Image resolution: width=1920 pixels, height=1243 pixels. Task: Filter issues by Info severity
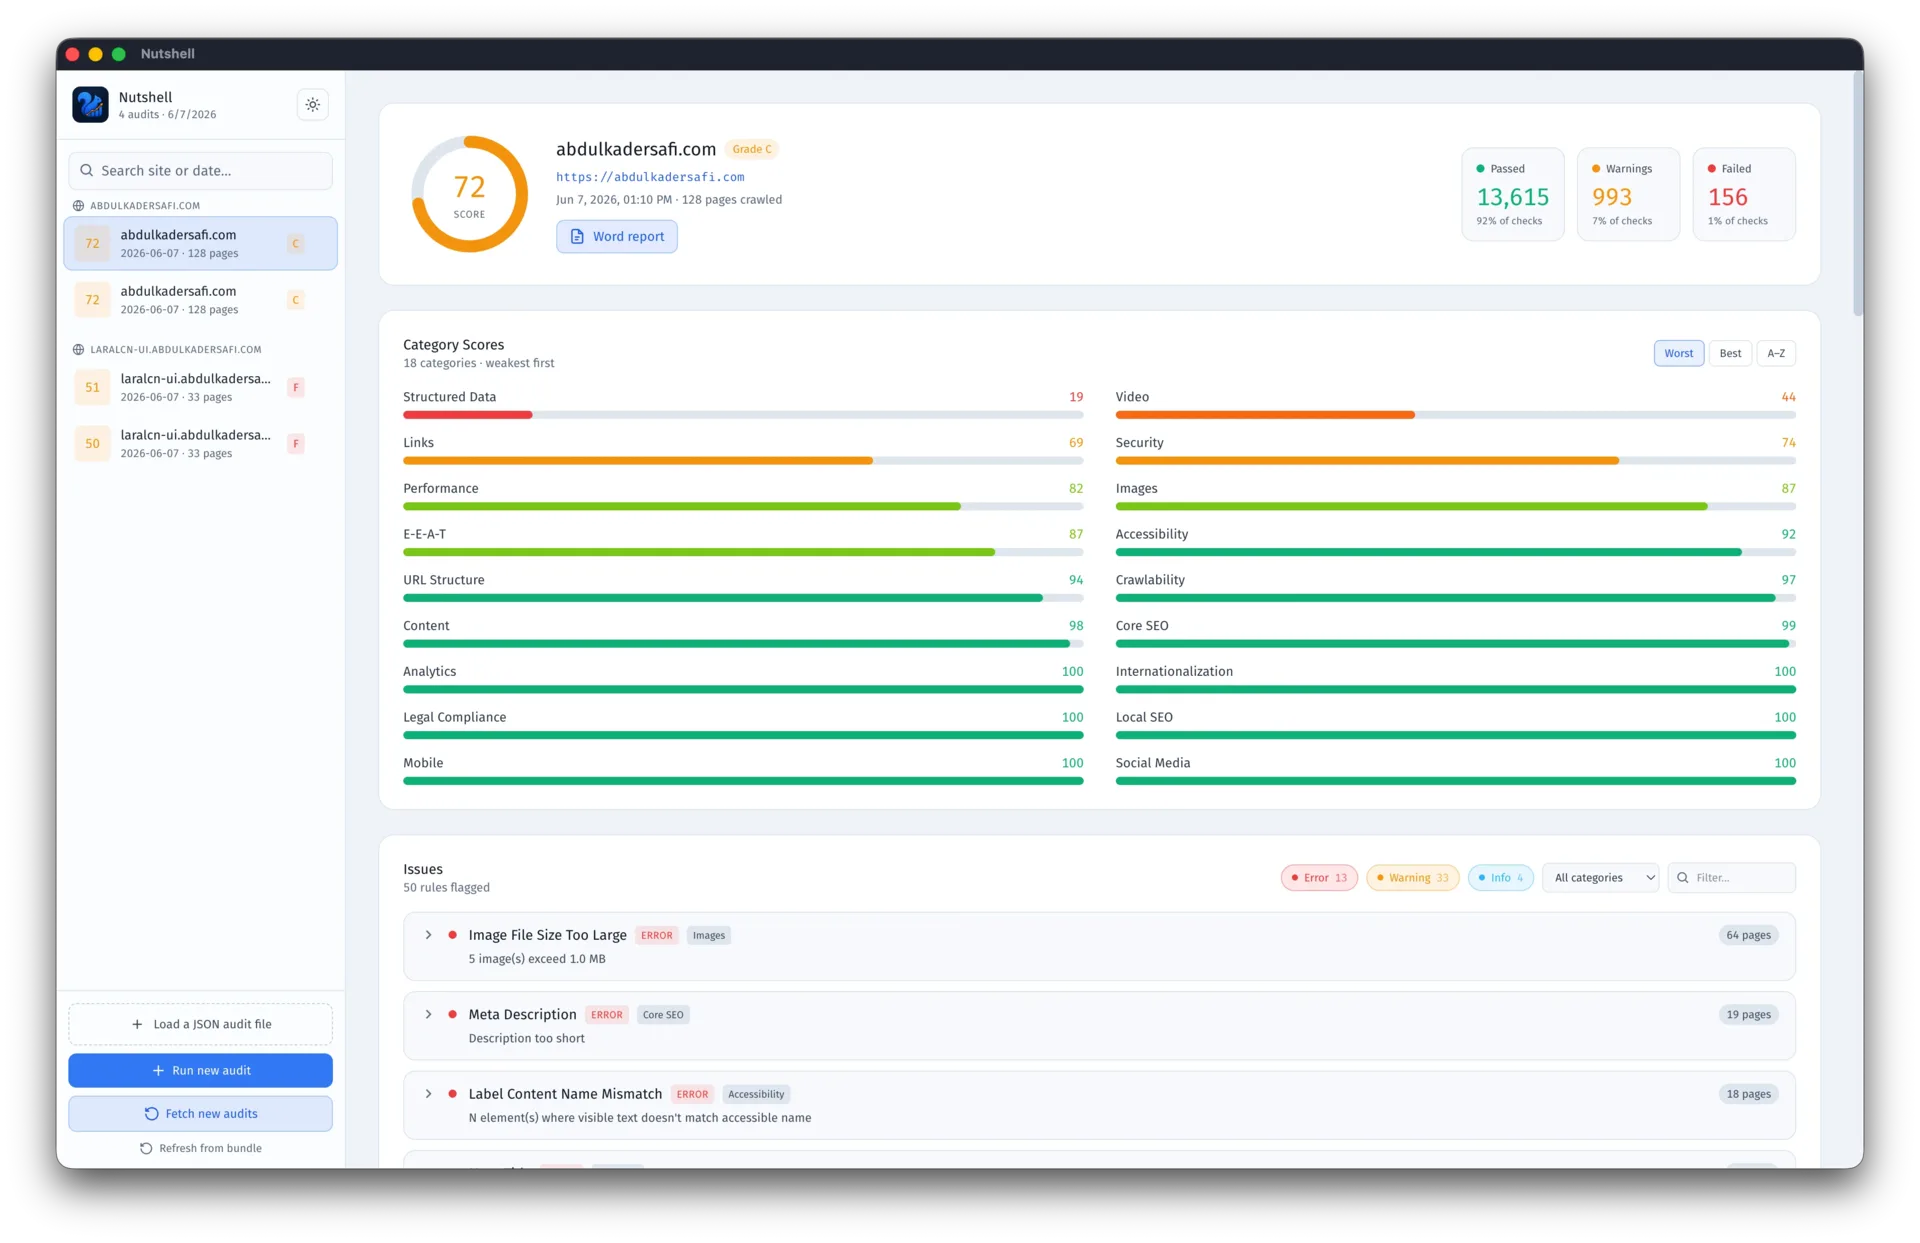(x=1501, y=878)
